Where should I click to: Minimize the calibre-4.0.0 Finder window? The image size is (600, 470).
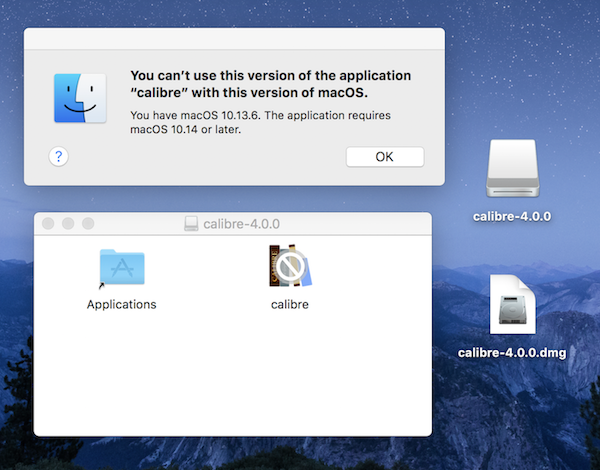coord(68,224)
